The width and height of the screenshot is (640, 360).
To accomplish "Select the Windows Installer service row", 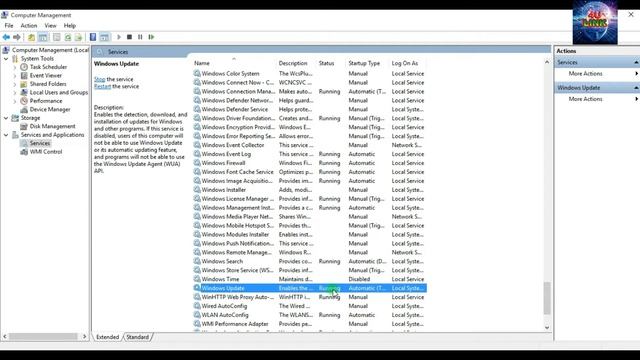I will [x=310, y=190].
